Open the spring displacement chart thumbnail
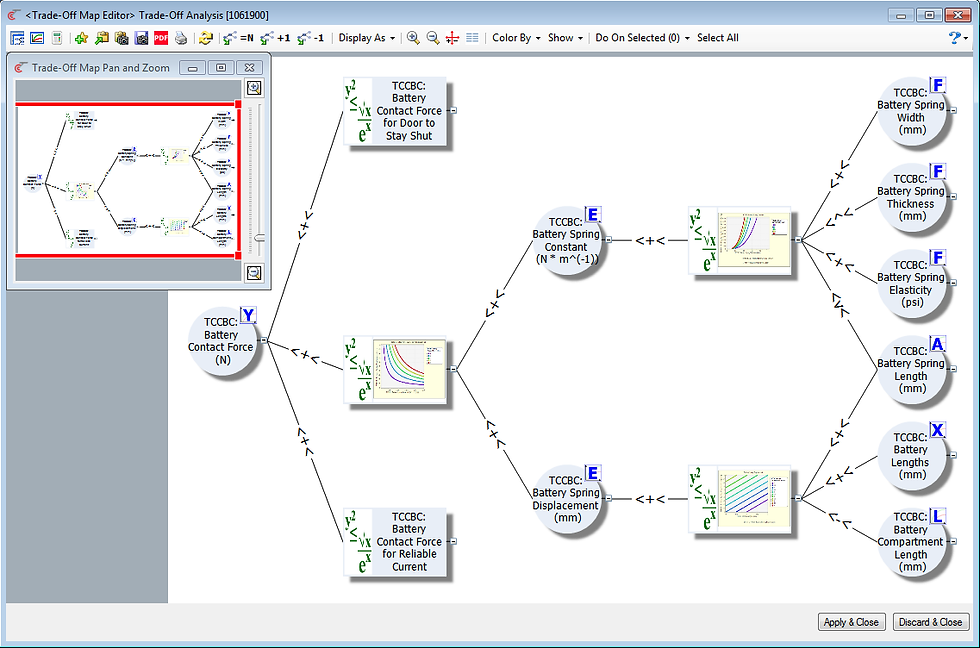Screen dimensions: 980x648 pyautogui.click(x=753, y=498)
